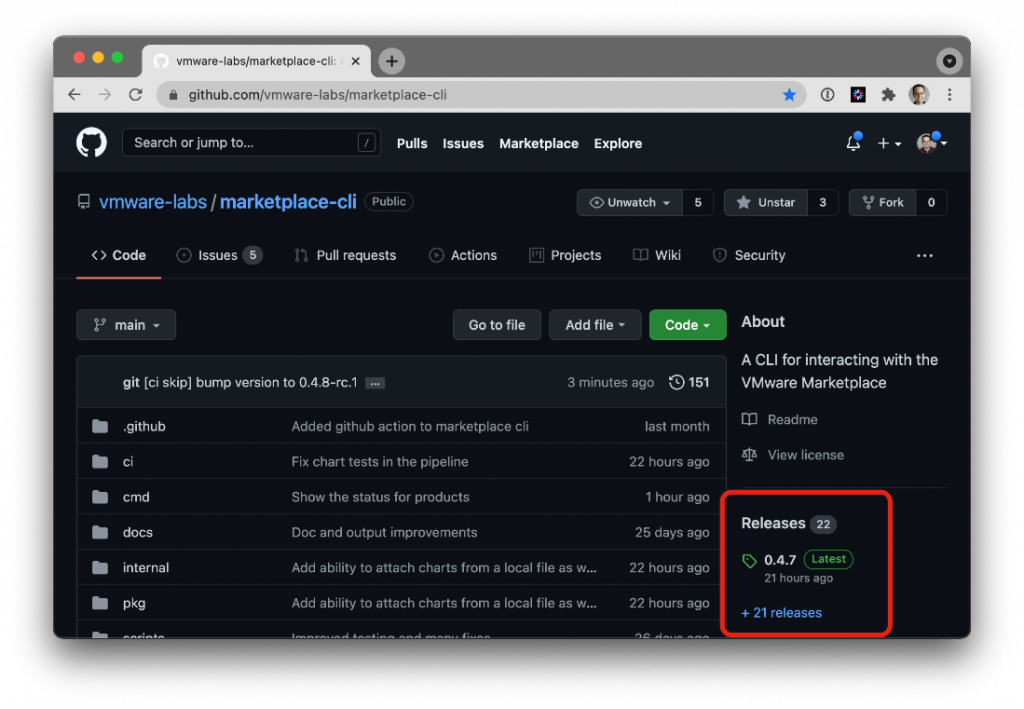
Task: Reload the page in browser
Action: pos(136,95)
